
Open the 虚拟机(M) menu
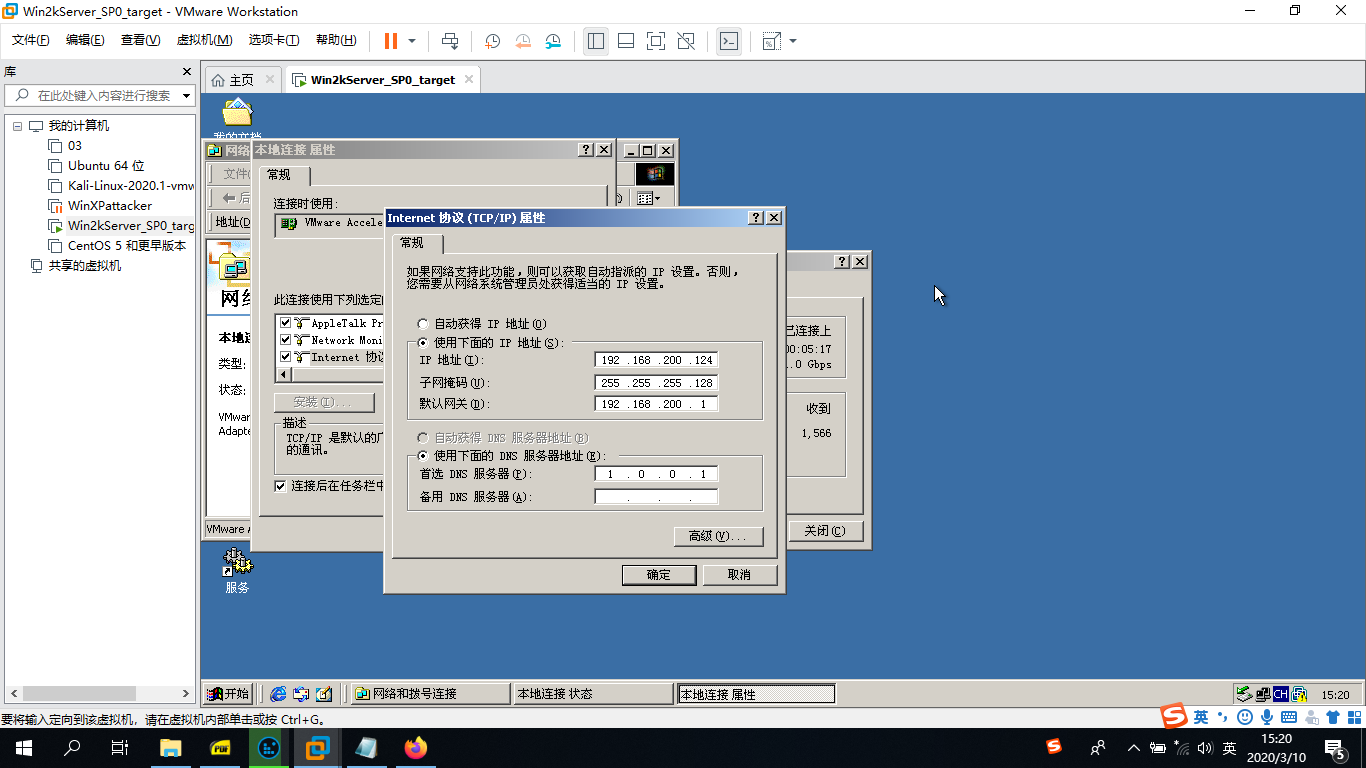coord(204,40)
